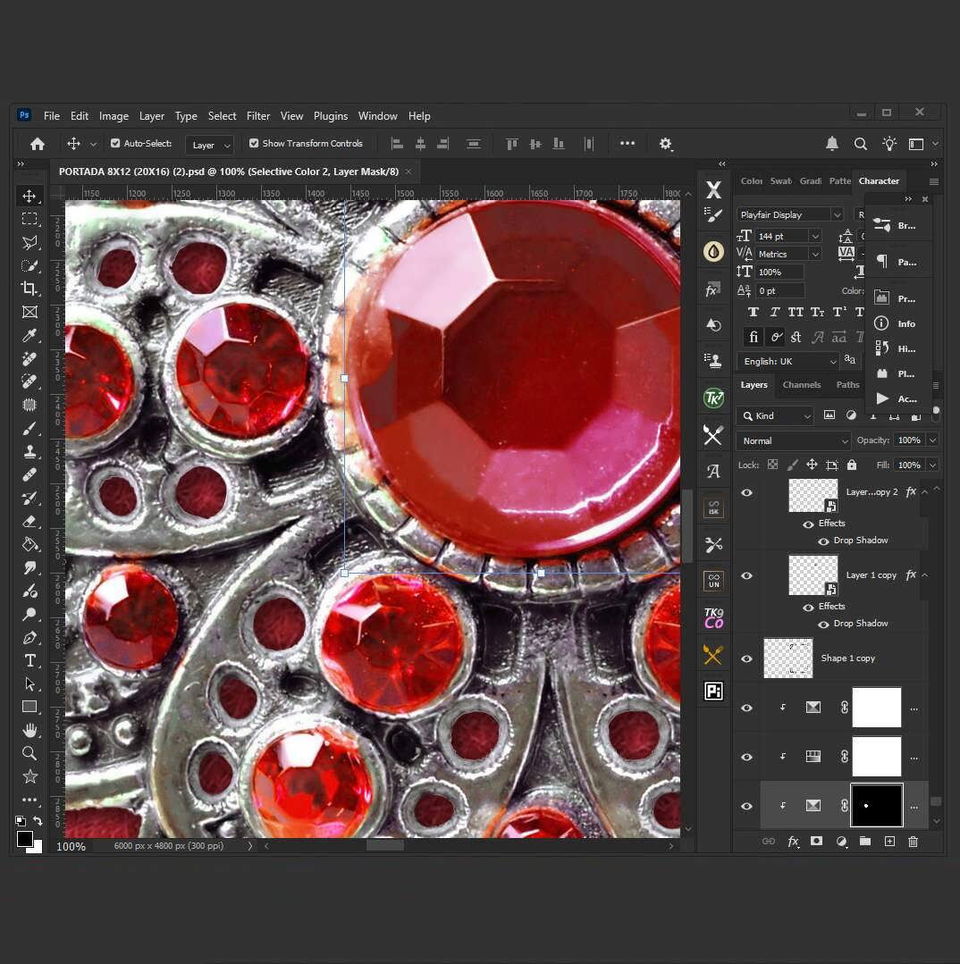Toggle the lock all padlock icon
Viewport: 960px width, 964px height.
point(851,465)
